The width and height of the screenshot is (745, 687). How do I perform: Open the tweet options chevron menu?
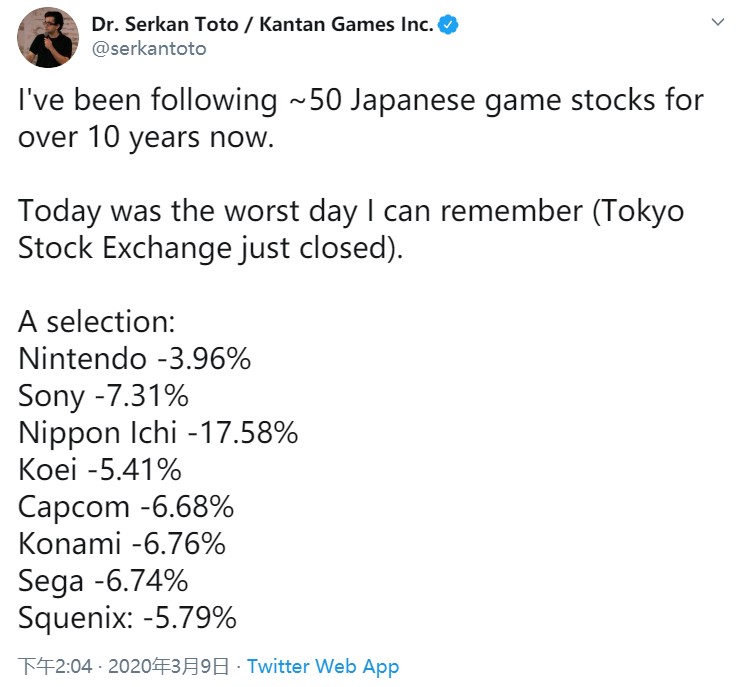click(717, 23)
